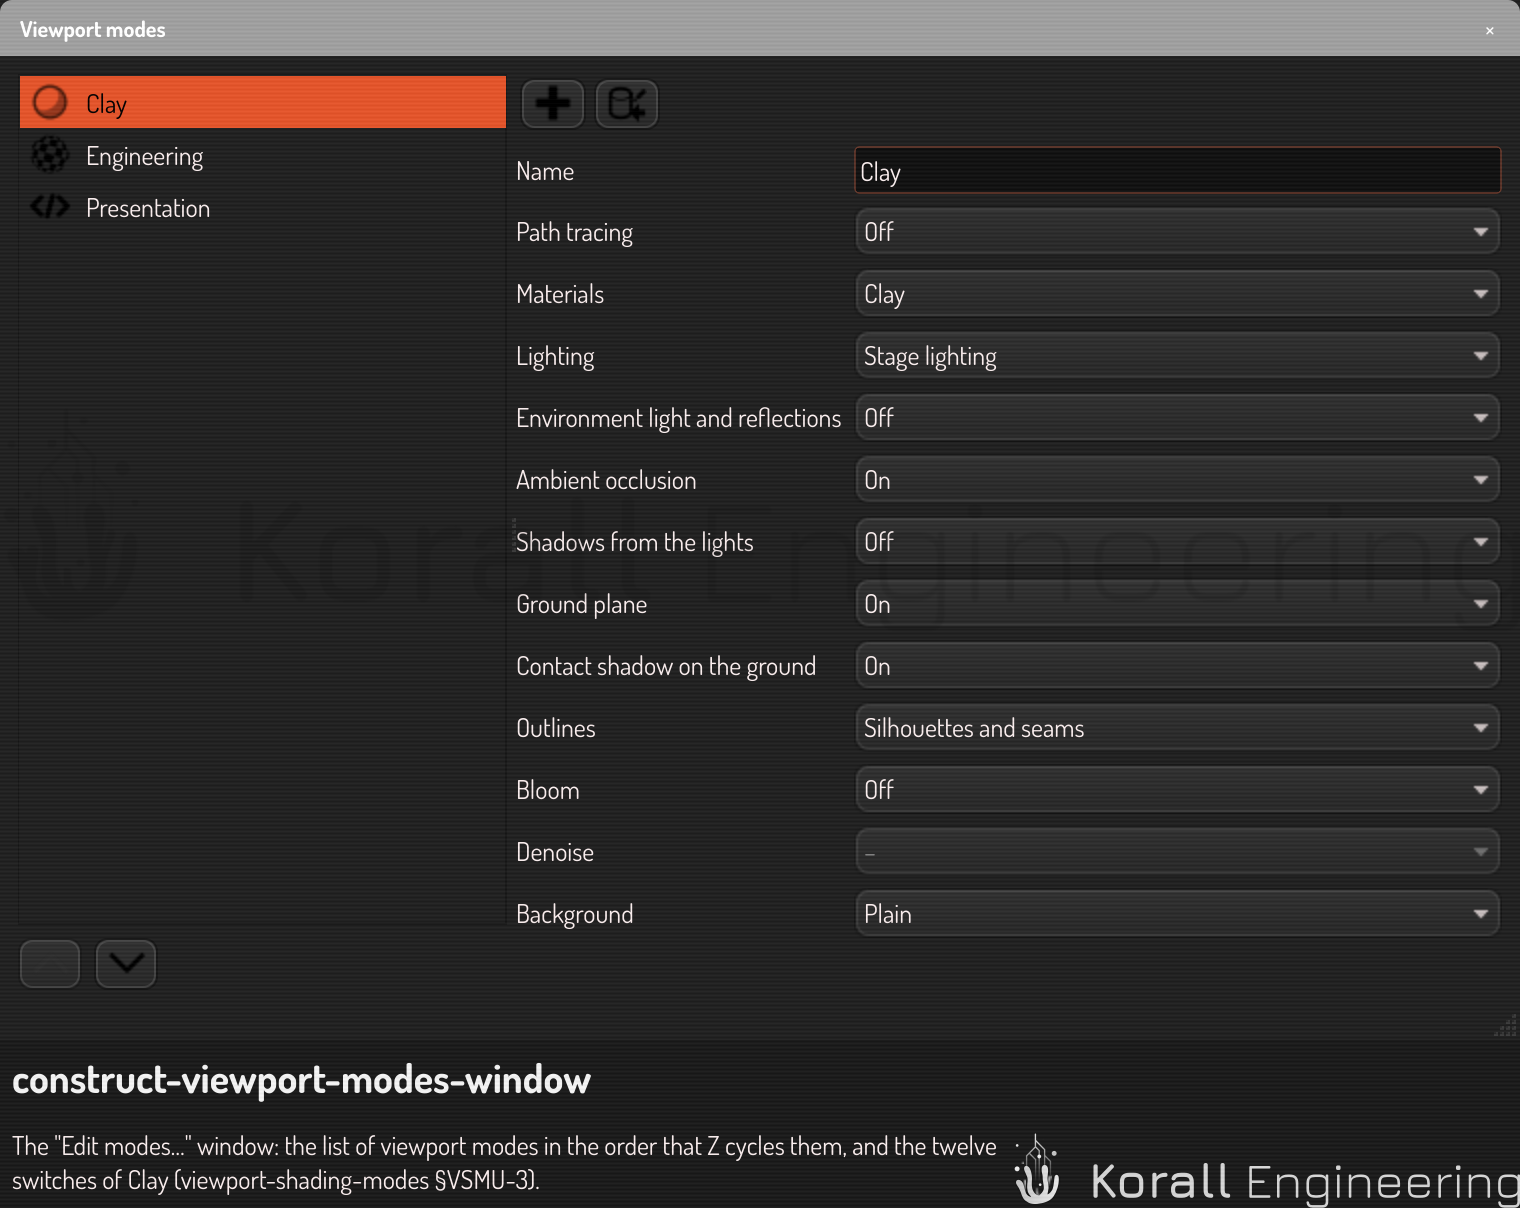
Task: Close the Viewport modes window
Action: click(x=1490, y=30)
